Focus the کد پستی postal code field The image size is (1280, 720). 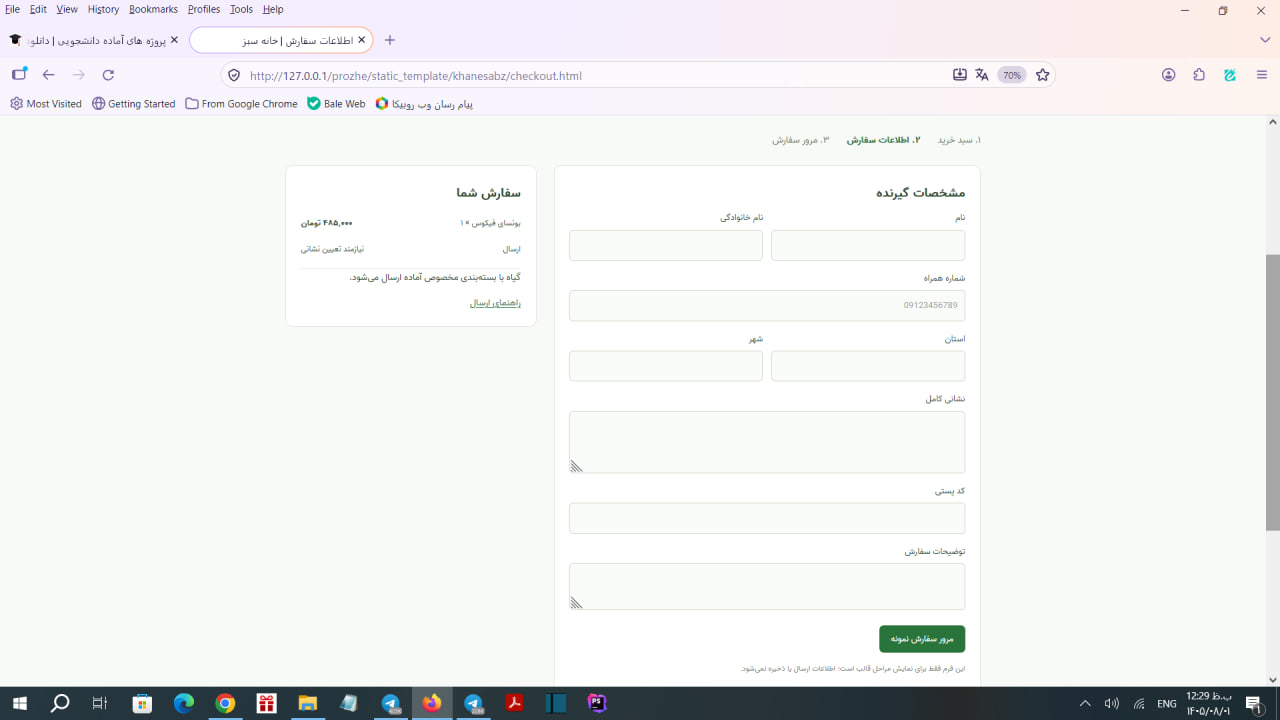767,518
